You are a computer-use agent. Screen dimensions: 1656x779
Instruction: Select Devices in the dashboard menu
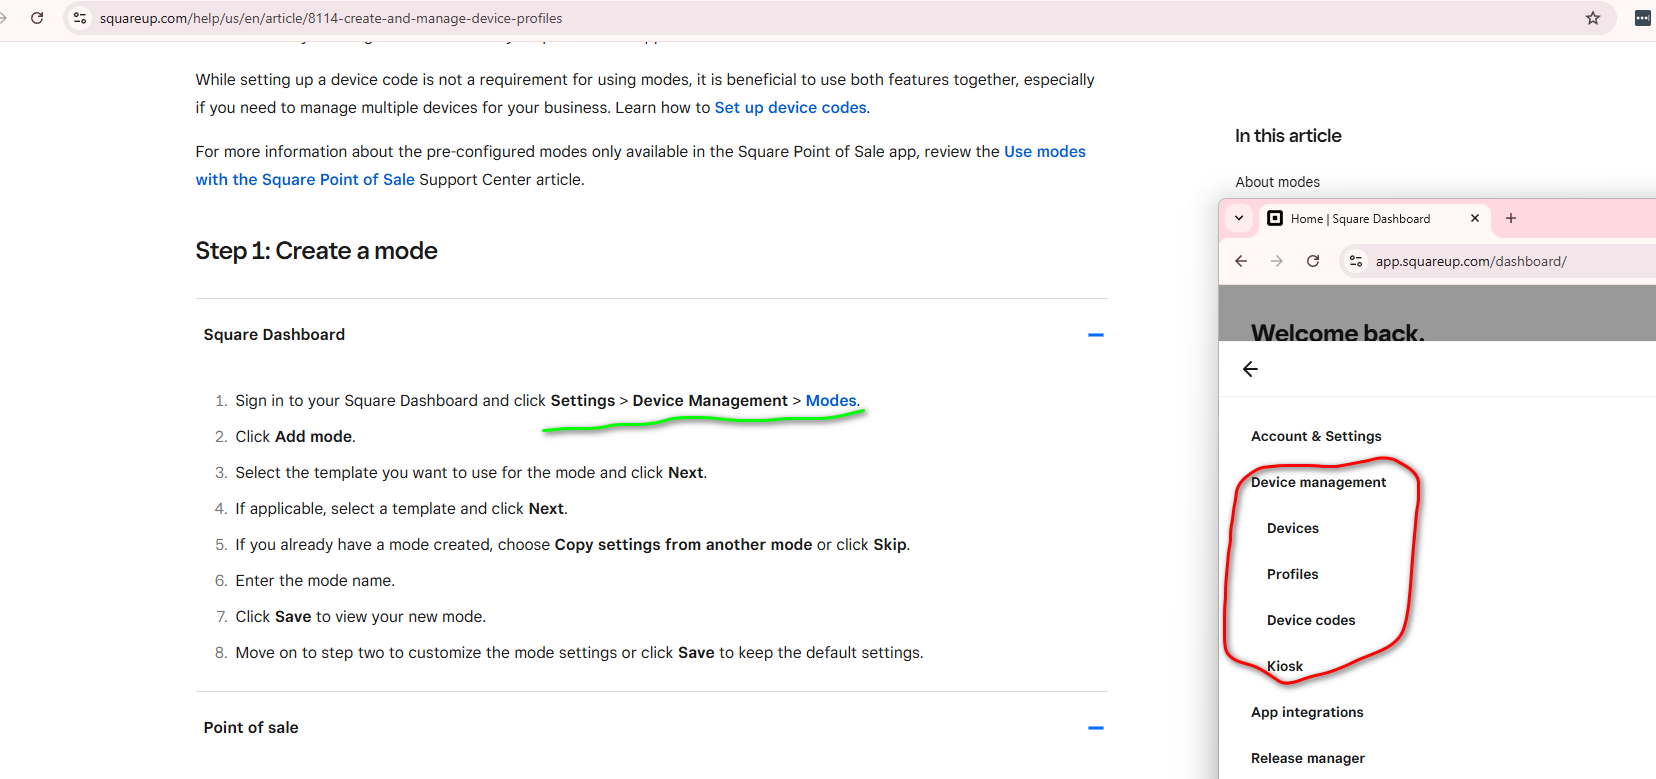click(1292, 528)
